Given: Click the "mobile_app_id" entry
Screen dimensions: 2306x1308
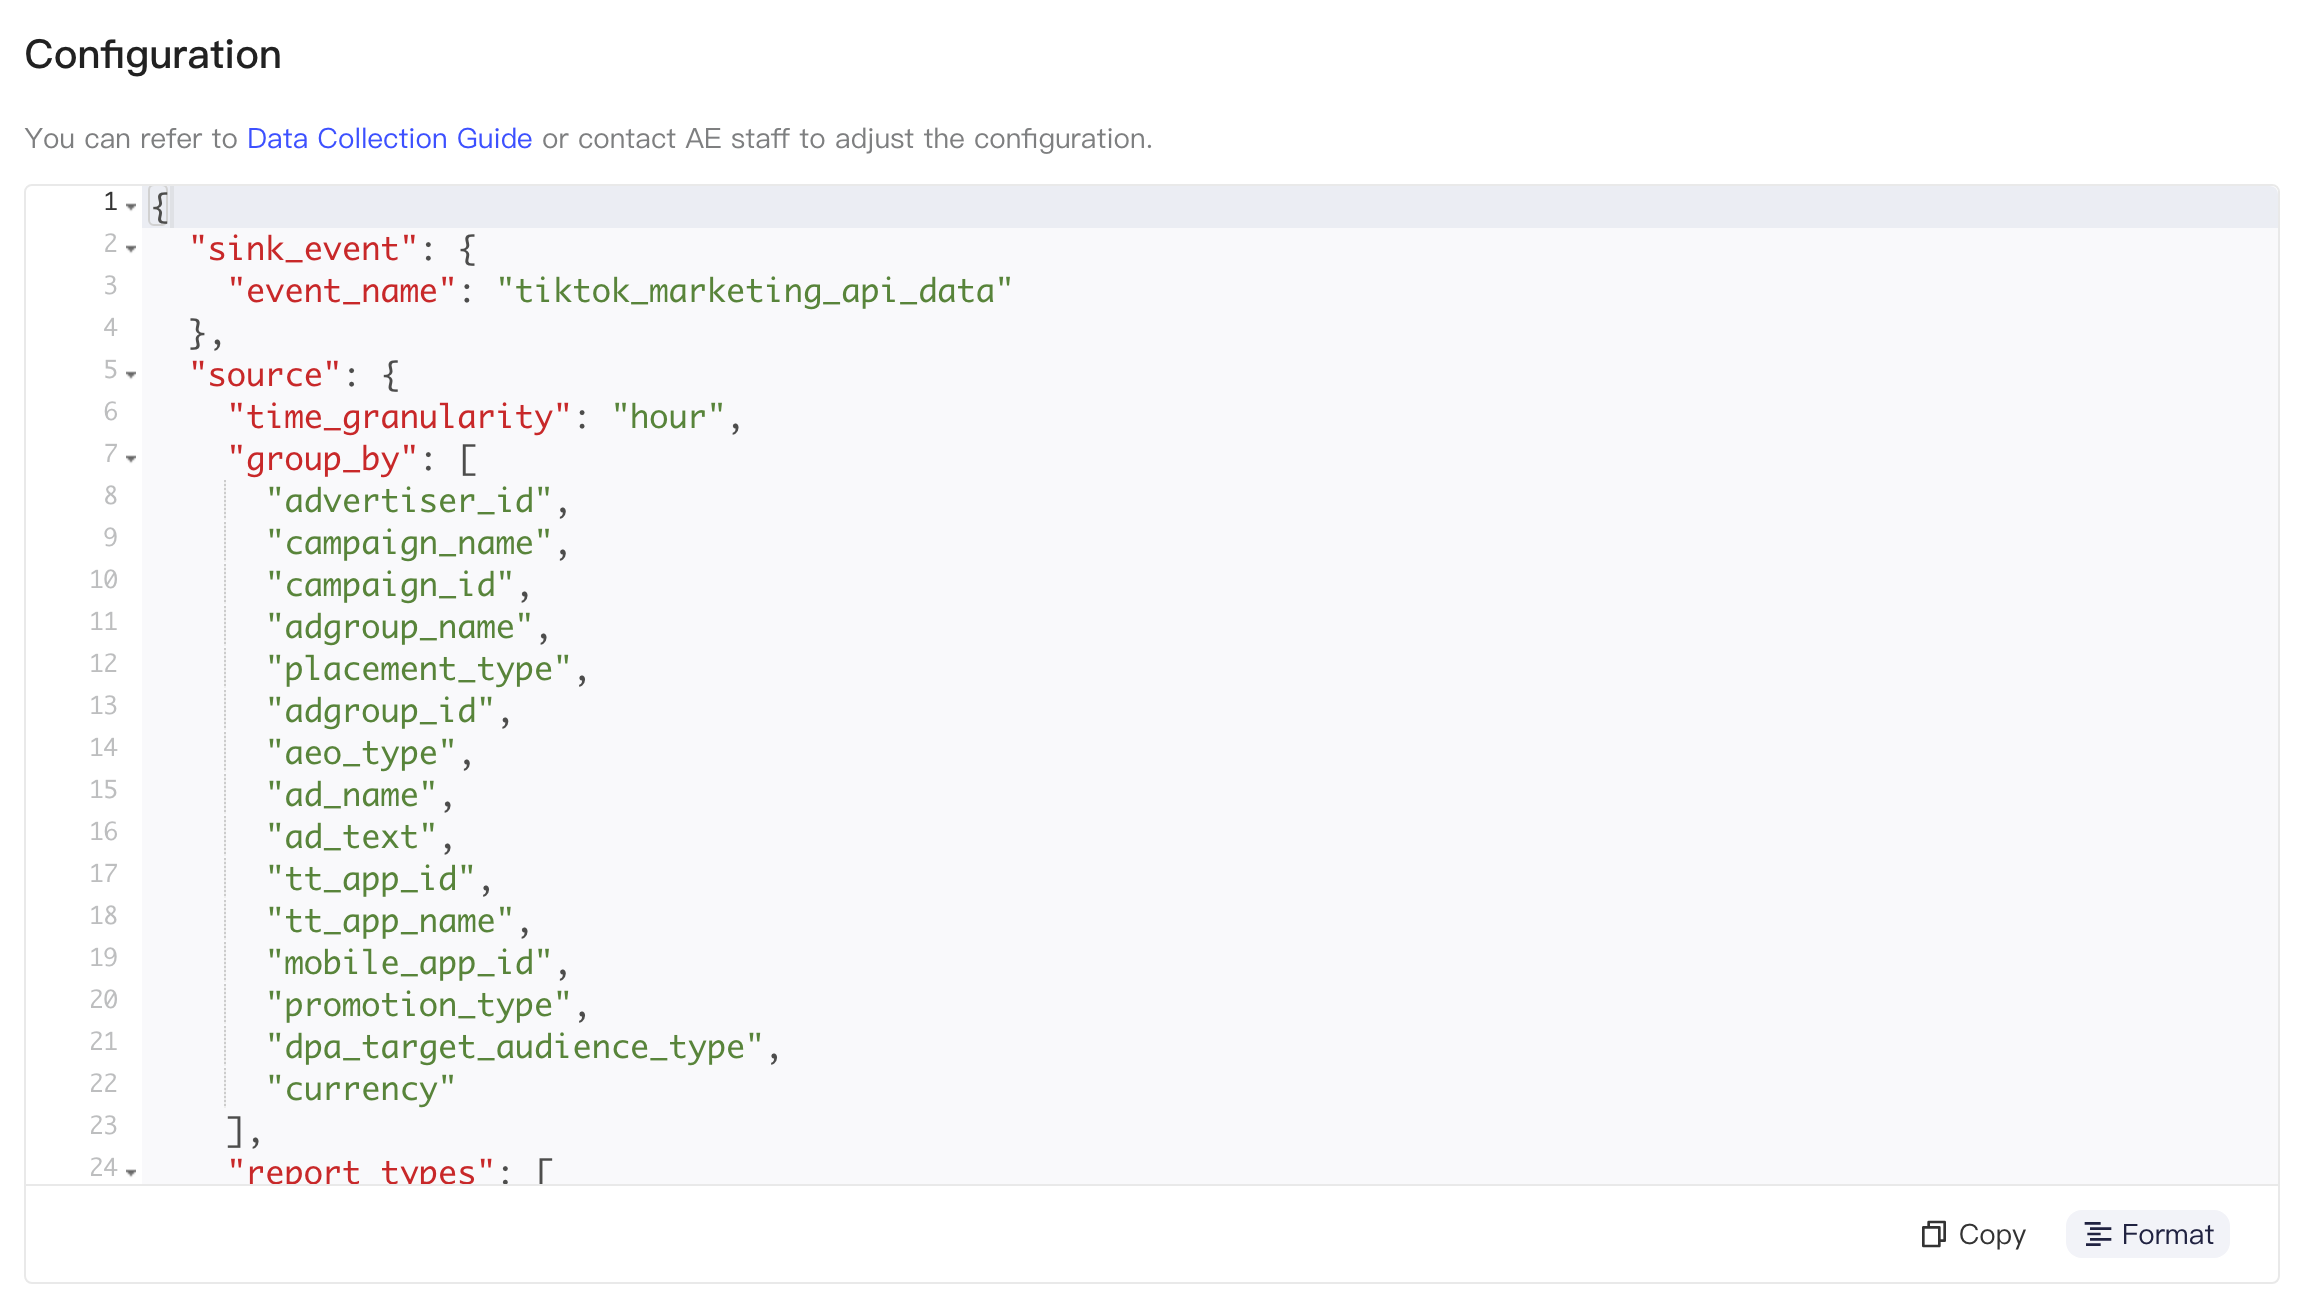Looking at the screenshot, I should (x=409, y=963).
